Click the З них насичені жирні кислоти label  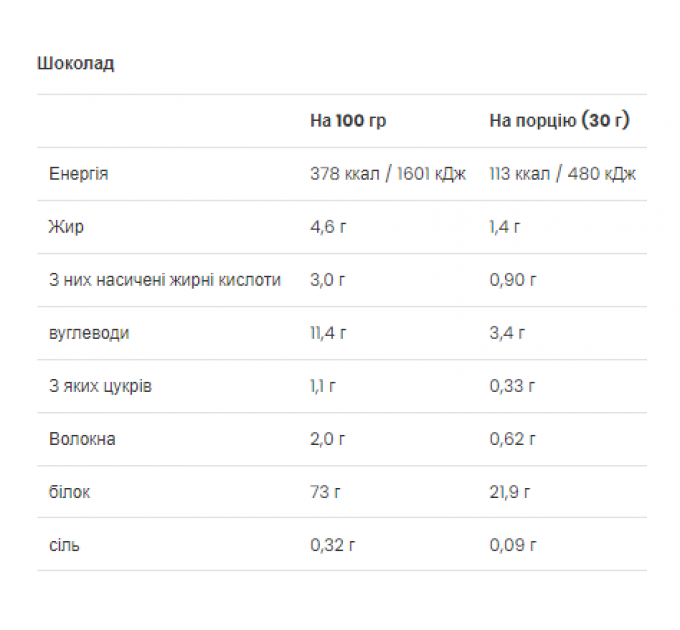click(165, 280)
